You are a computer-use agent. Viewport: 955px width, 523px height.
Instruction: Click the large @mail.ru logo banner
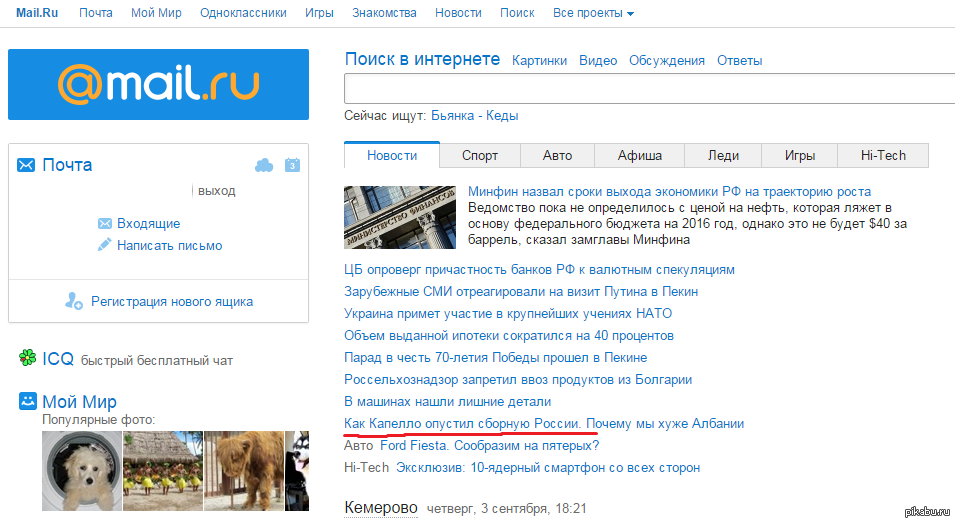coord(158,85)
